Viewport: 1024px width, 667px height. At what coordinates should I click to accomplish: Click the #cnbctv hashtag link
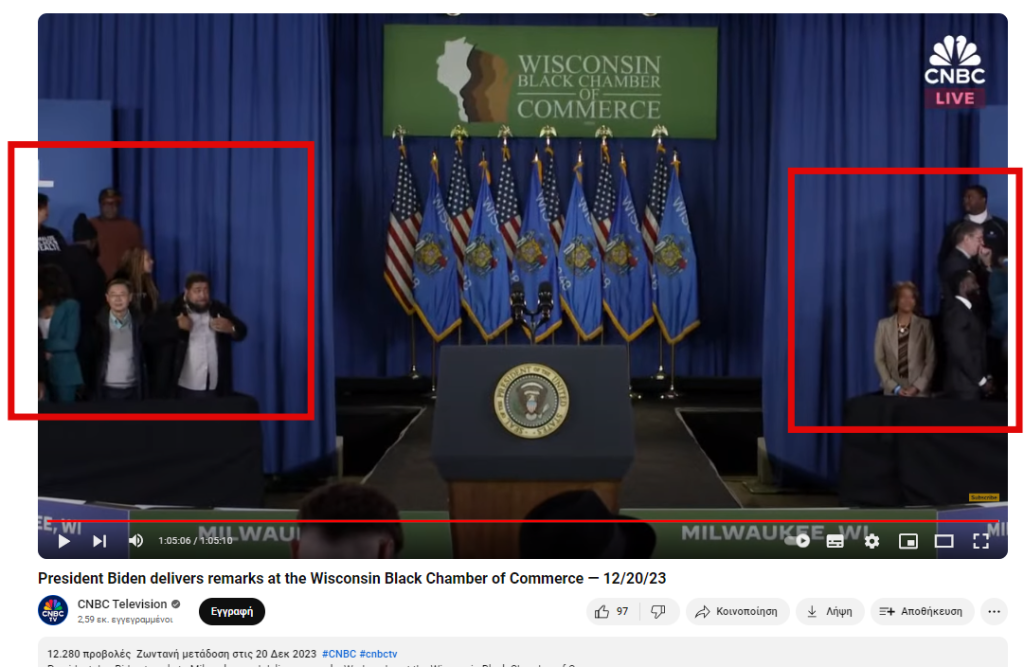[378, 654]
